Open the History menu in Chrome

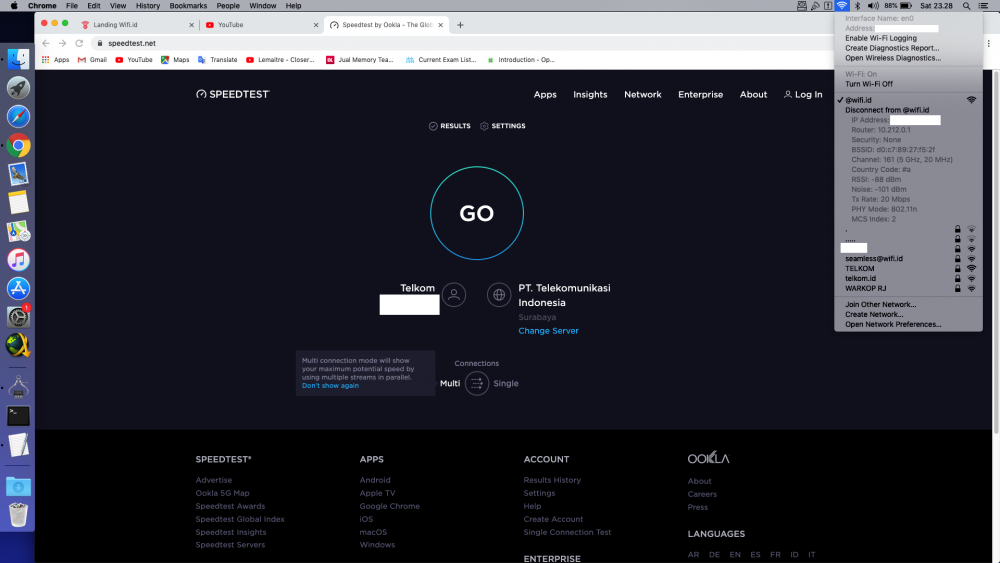click(147, 6)
